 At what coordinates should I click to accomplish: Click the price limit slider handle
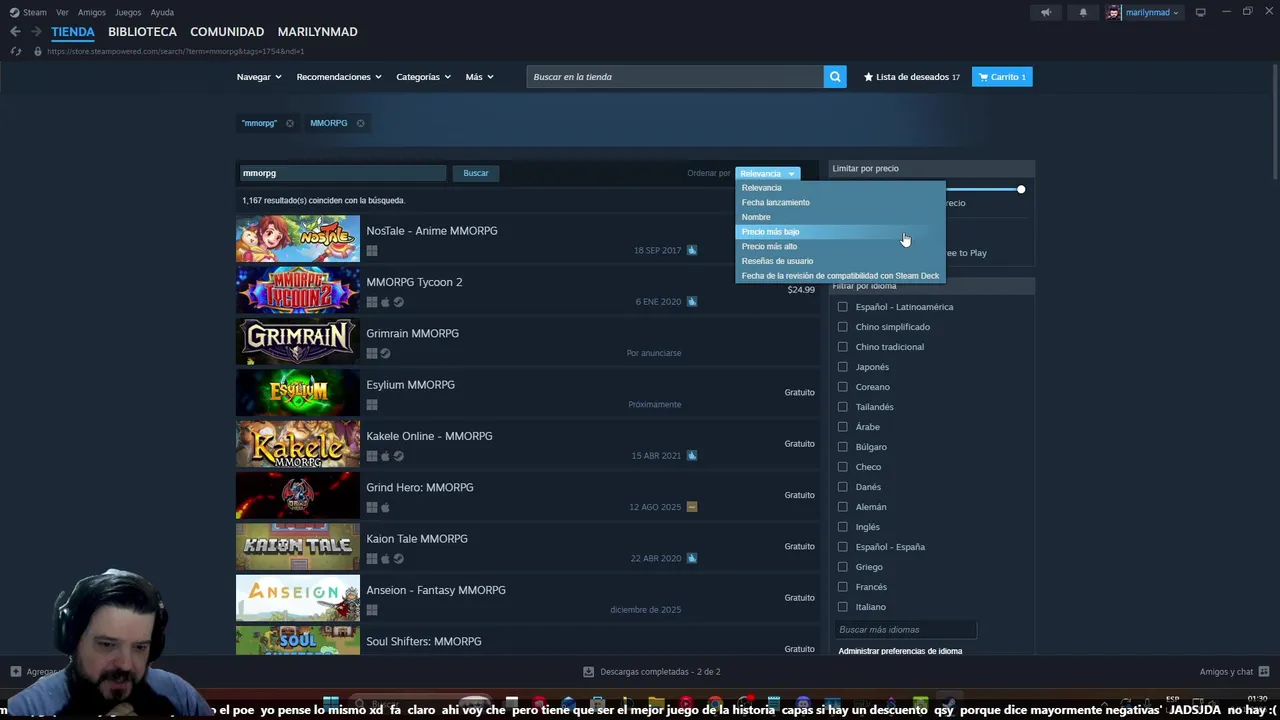click(1021, 189)
